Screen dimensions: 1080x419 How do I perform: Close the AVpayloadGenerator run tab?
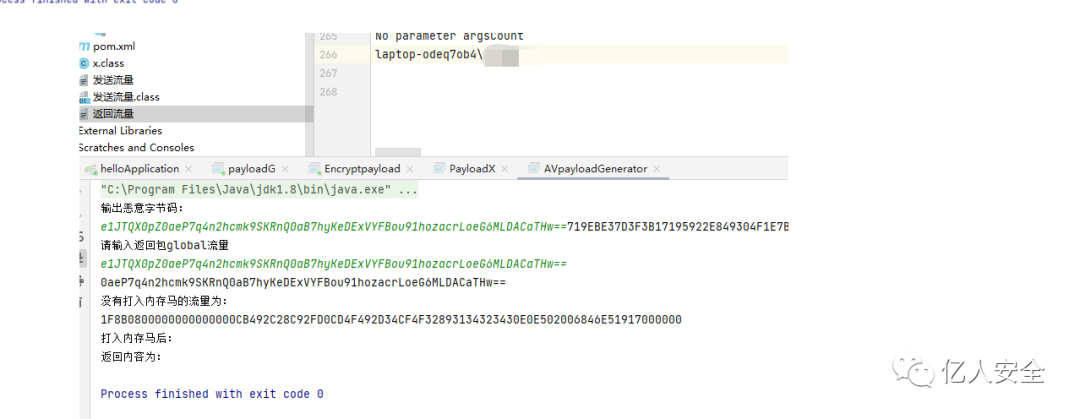656,169
